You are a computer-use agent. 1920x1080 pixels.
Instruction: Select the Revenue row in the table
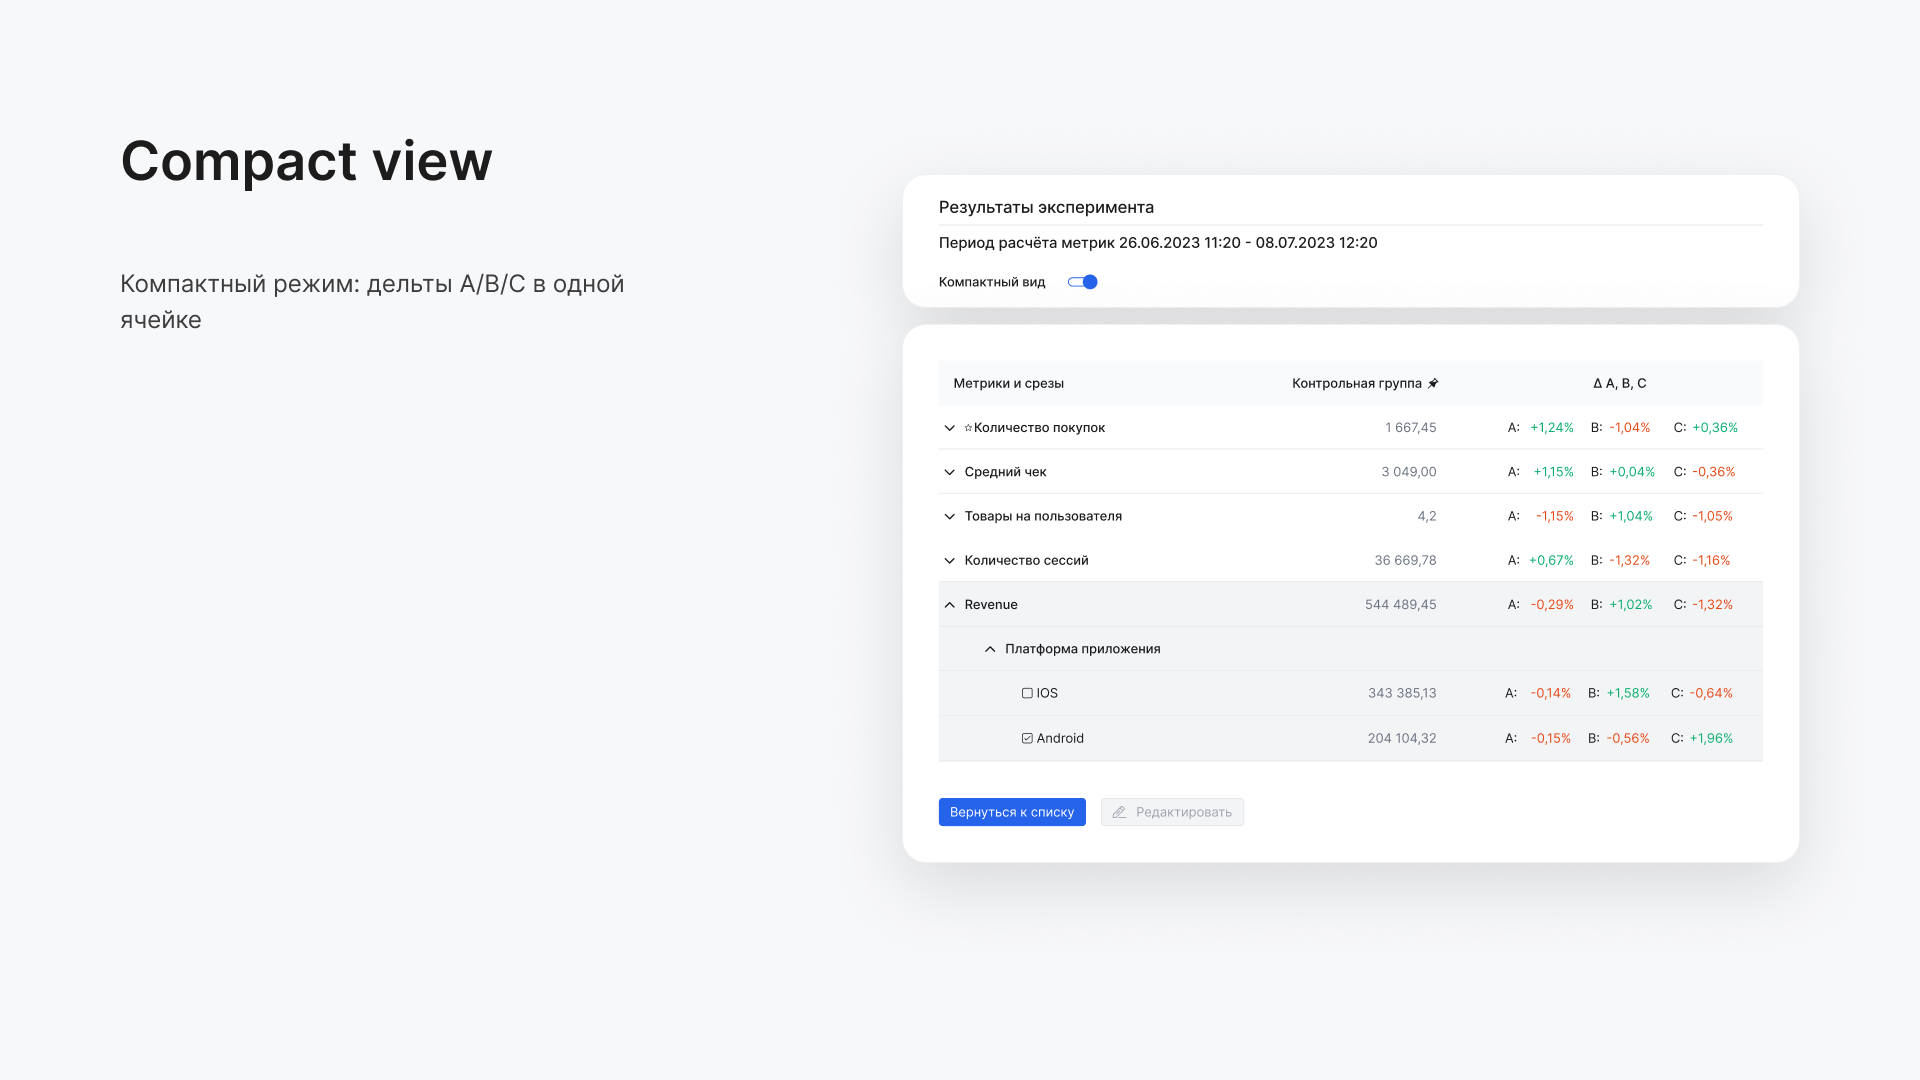click(x=1200, y=604)
